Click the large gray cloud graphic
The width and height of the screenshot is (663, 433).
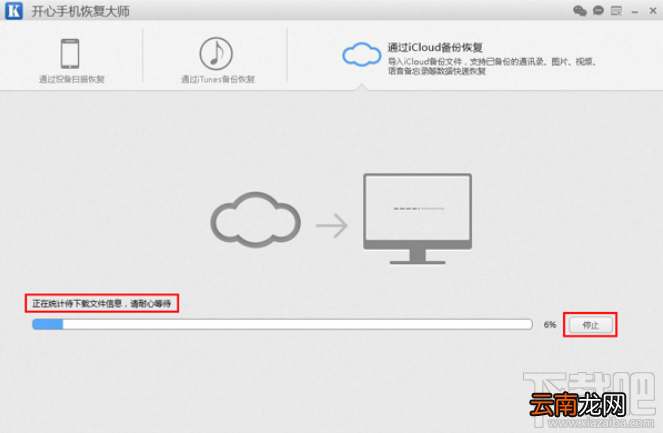click(256, 220)
